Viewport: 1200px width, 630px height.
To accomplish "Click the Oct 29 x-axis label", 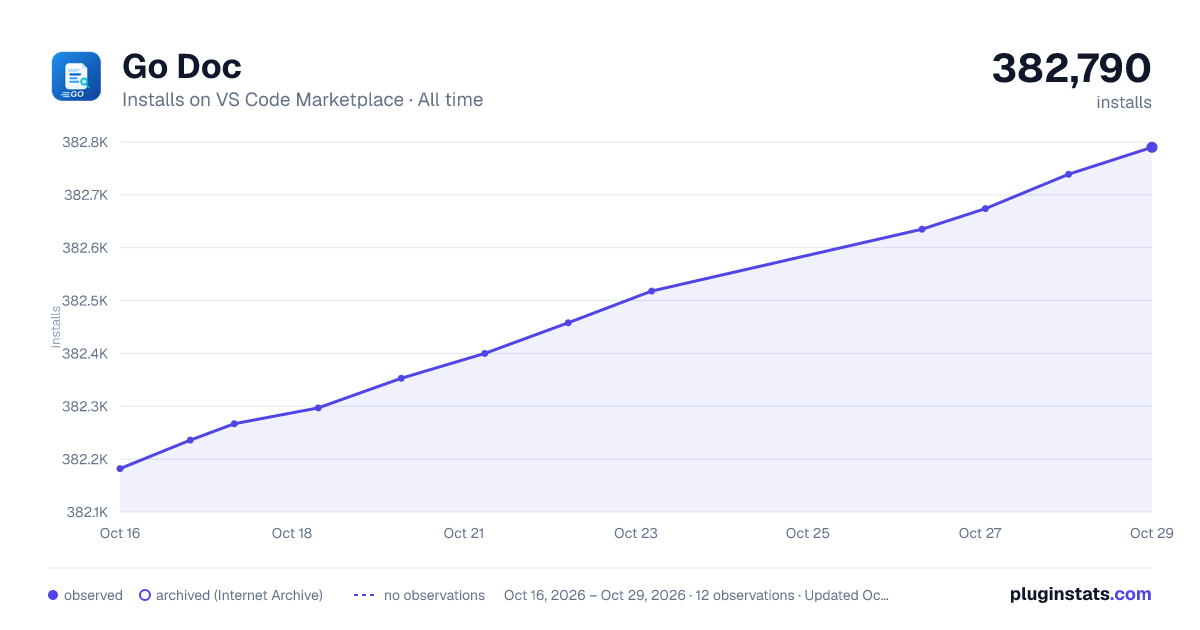I will point(1150,533).
